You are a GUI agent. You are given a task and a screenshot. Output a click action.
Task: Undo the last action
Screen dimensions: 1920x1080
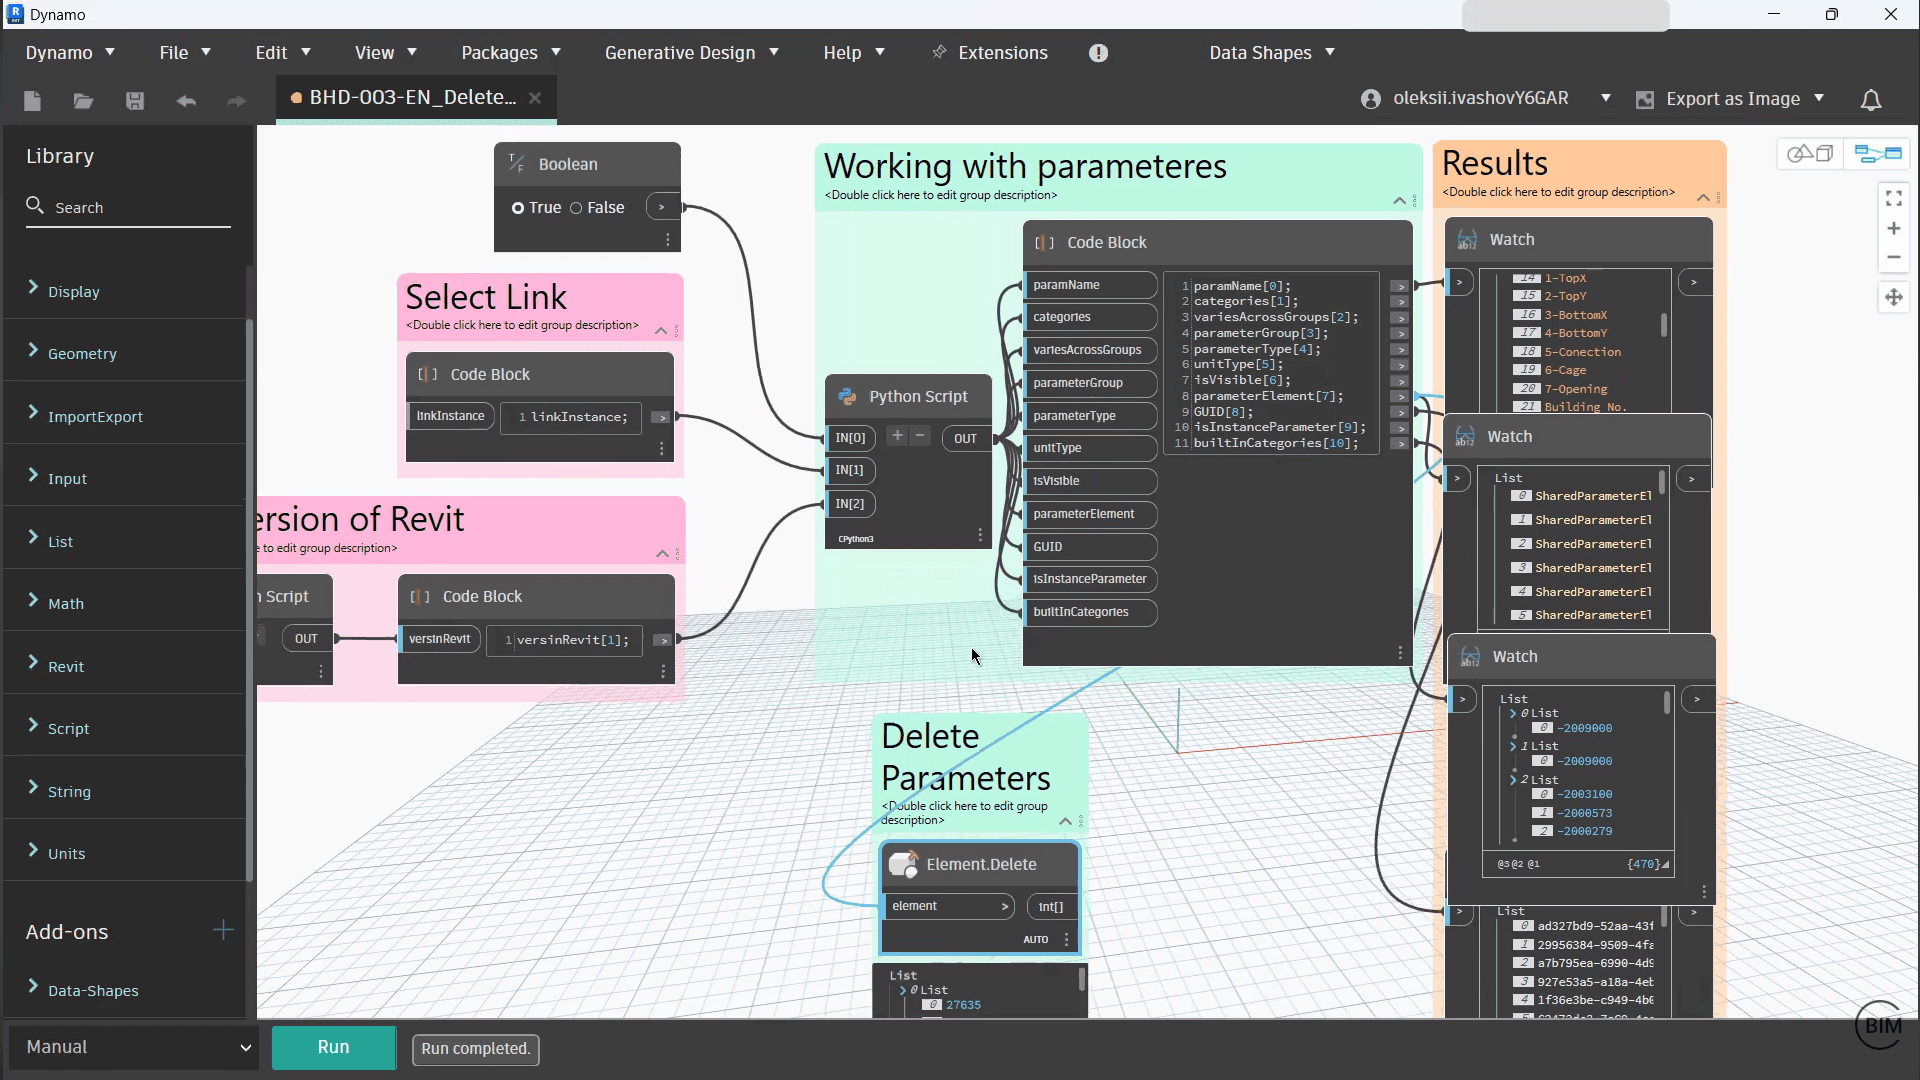pos(186,100)
